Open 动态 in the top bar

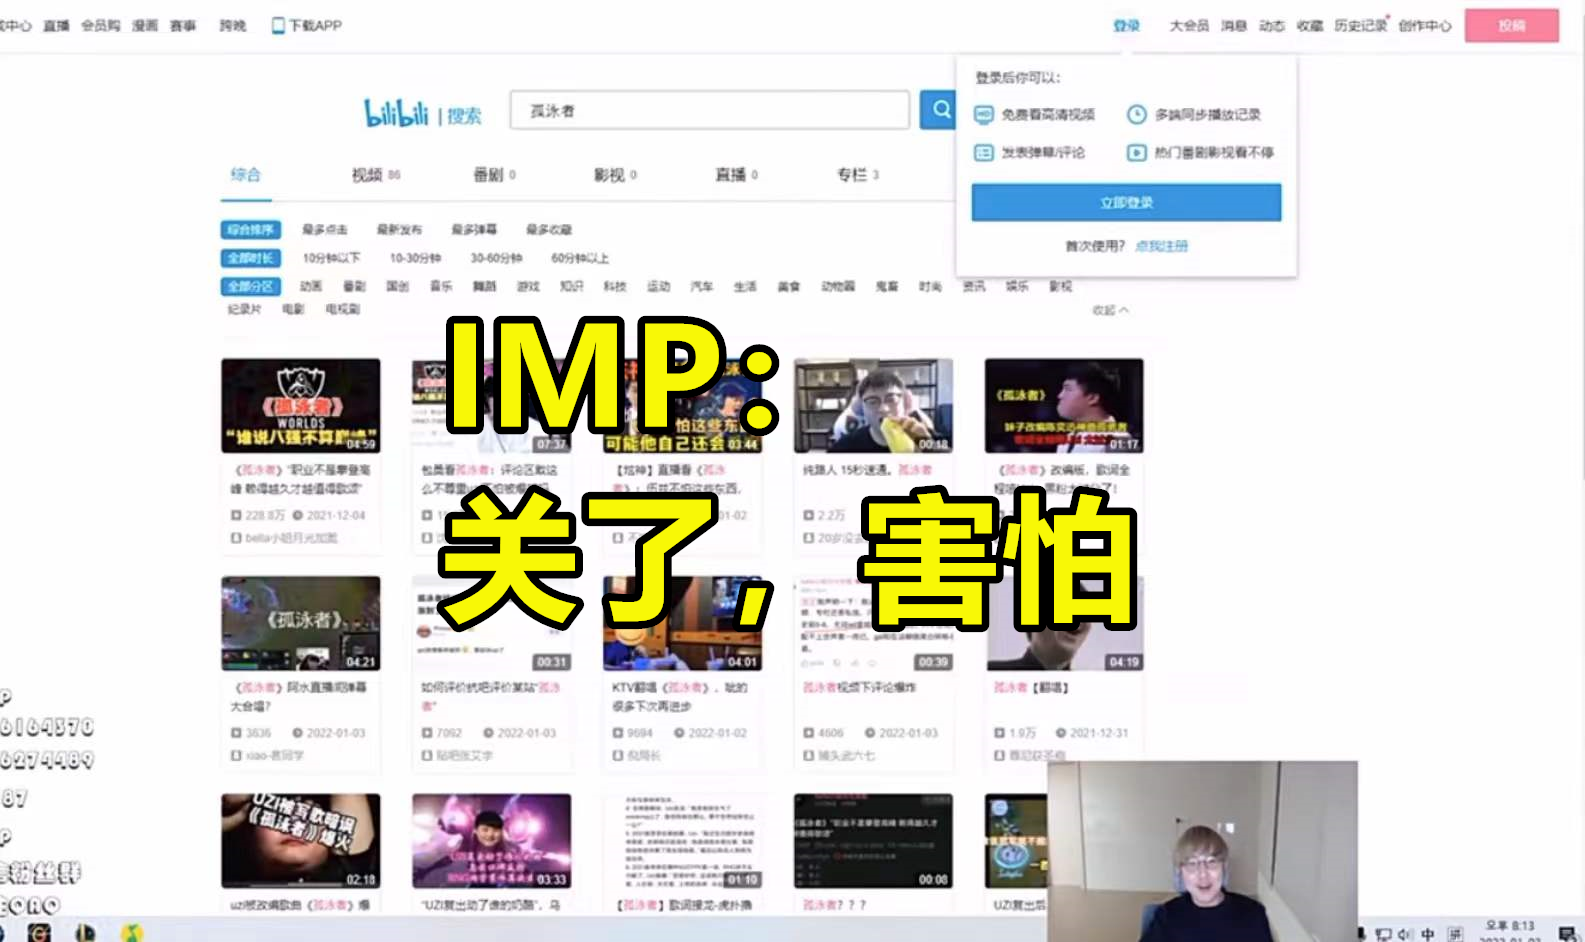pyautogui.click(x=1272, y=26)
